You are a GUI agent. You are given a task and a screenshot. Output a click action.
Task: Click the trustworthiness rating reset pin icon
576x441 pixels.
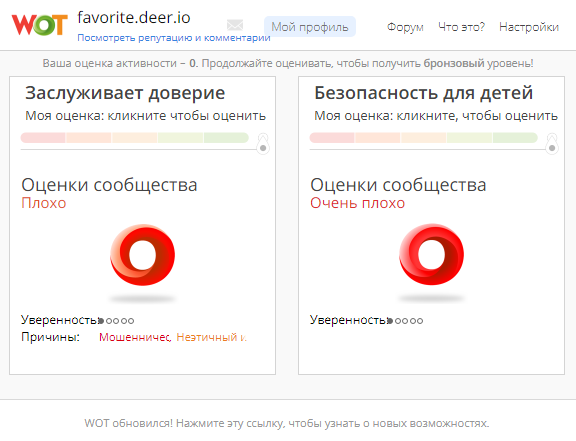coord(263,144)
